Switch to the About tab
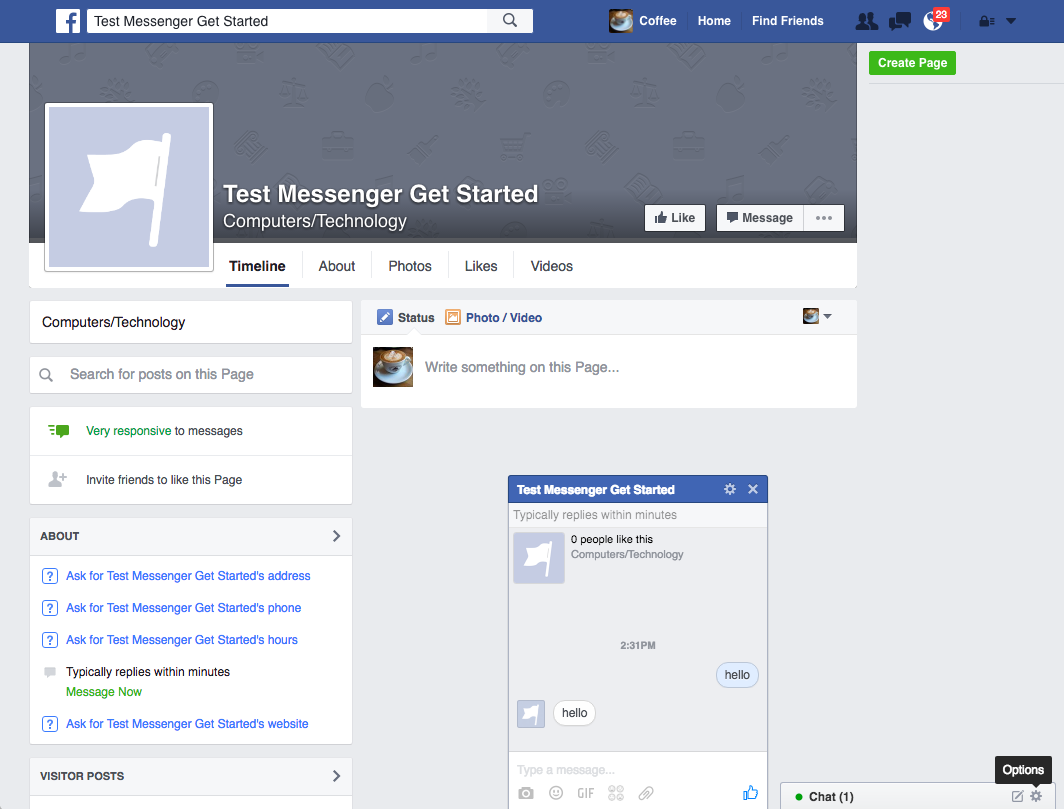The height and width of the screenshot is (809, 1064). coord(337,266)
